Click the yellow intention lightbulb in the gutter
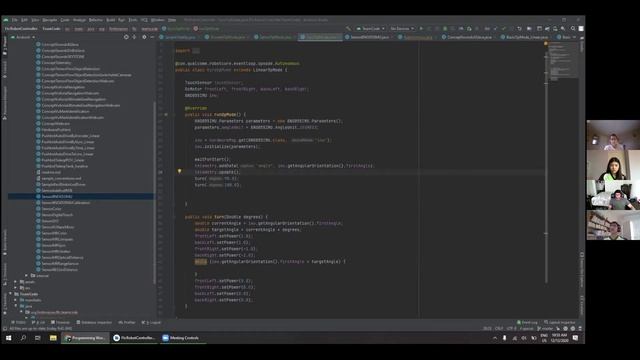640x360 pixels. pos(179,171)
